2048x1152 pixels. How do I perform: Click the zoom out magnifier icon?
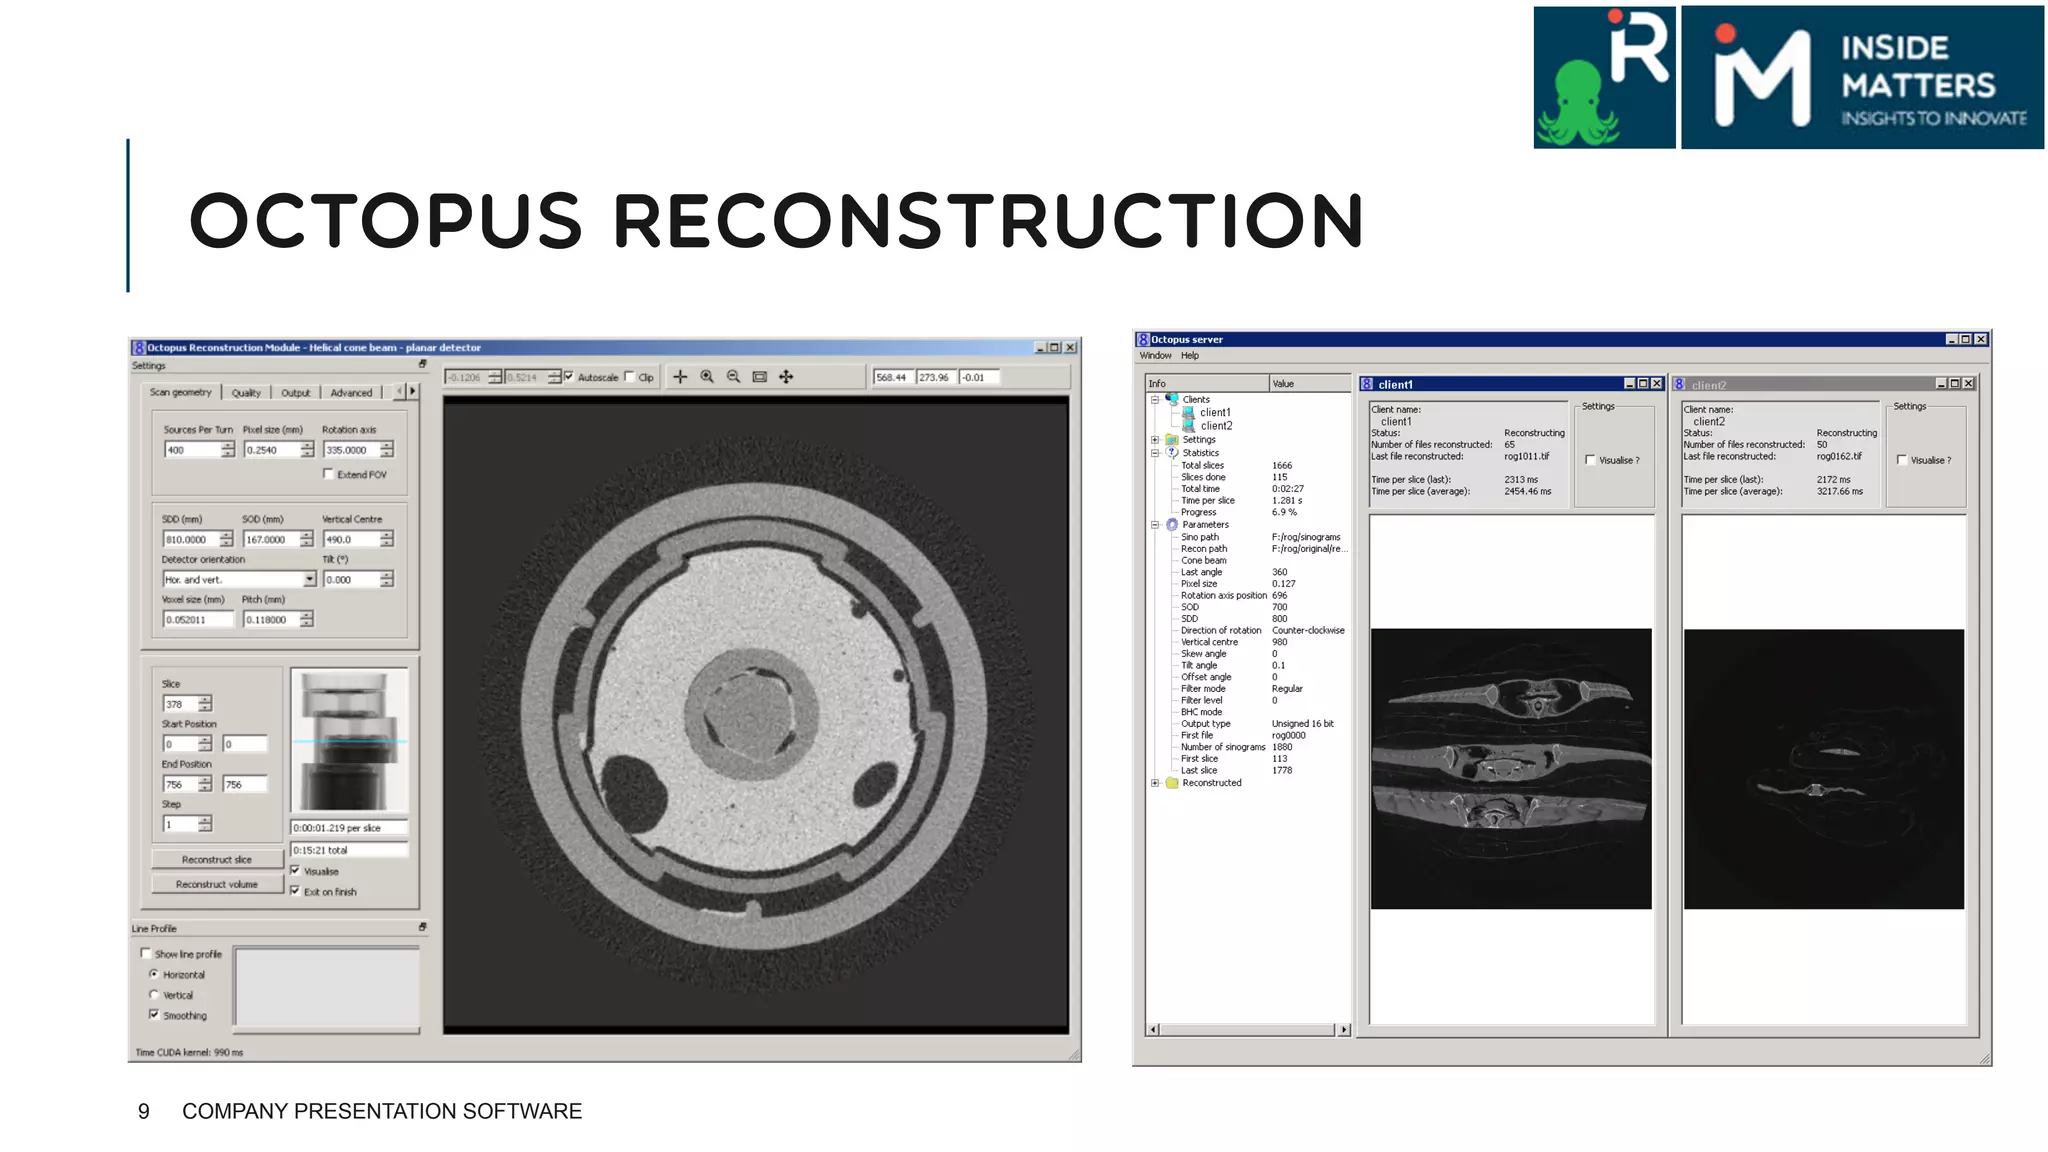(x=733, y=377)
